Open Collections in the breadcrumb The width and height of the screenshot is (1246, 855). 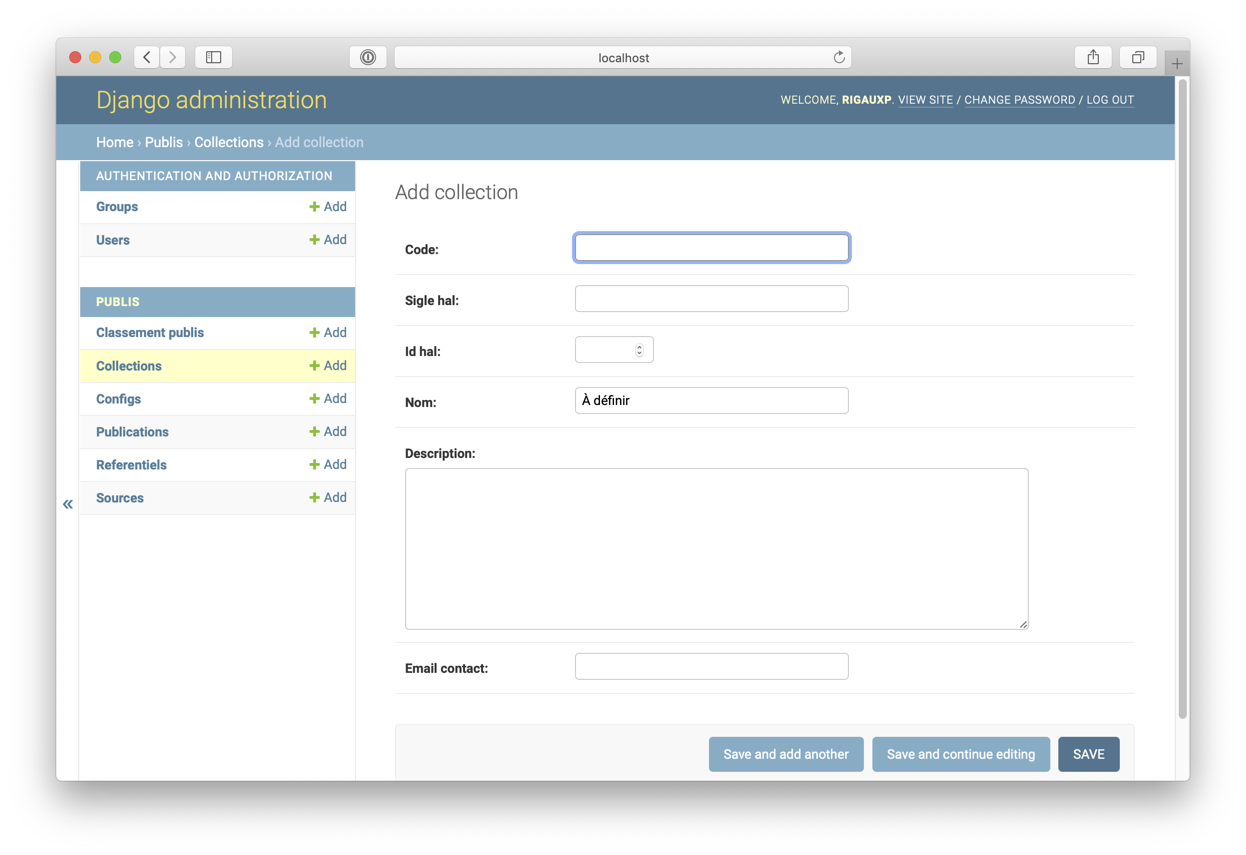tap(229, 143)
